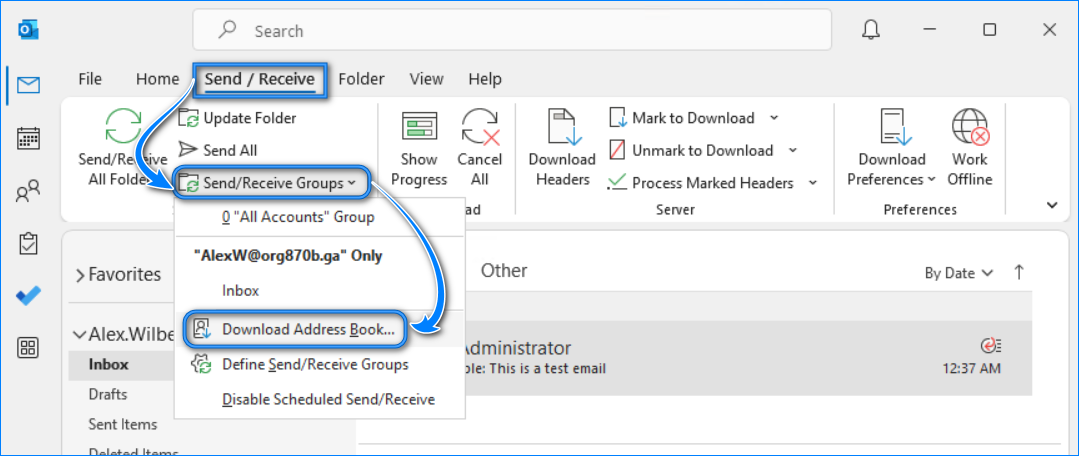Click the notification bell icon
The image size is (1079, 456).
870,30
